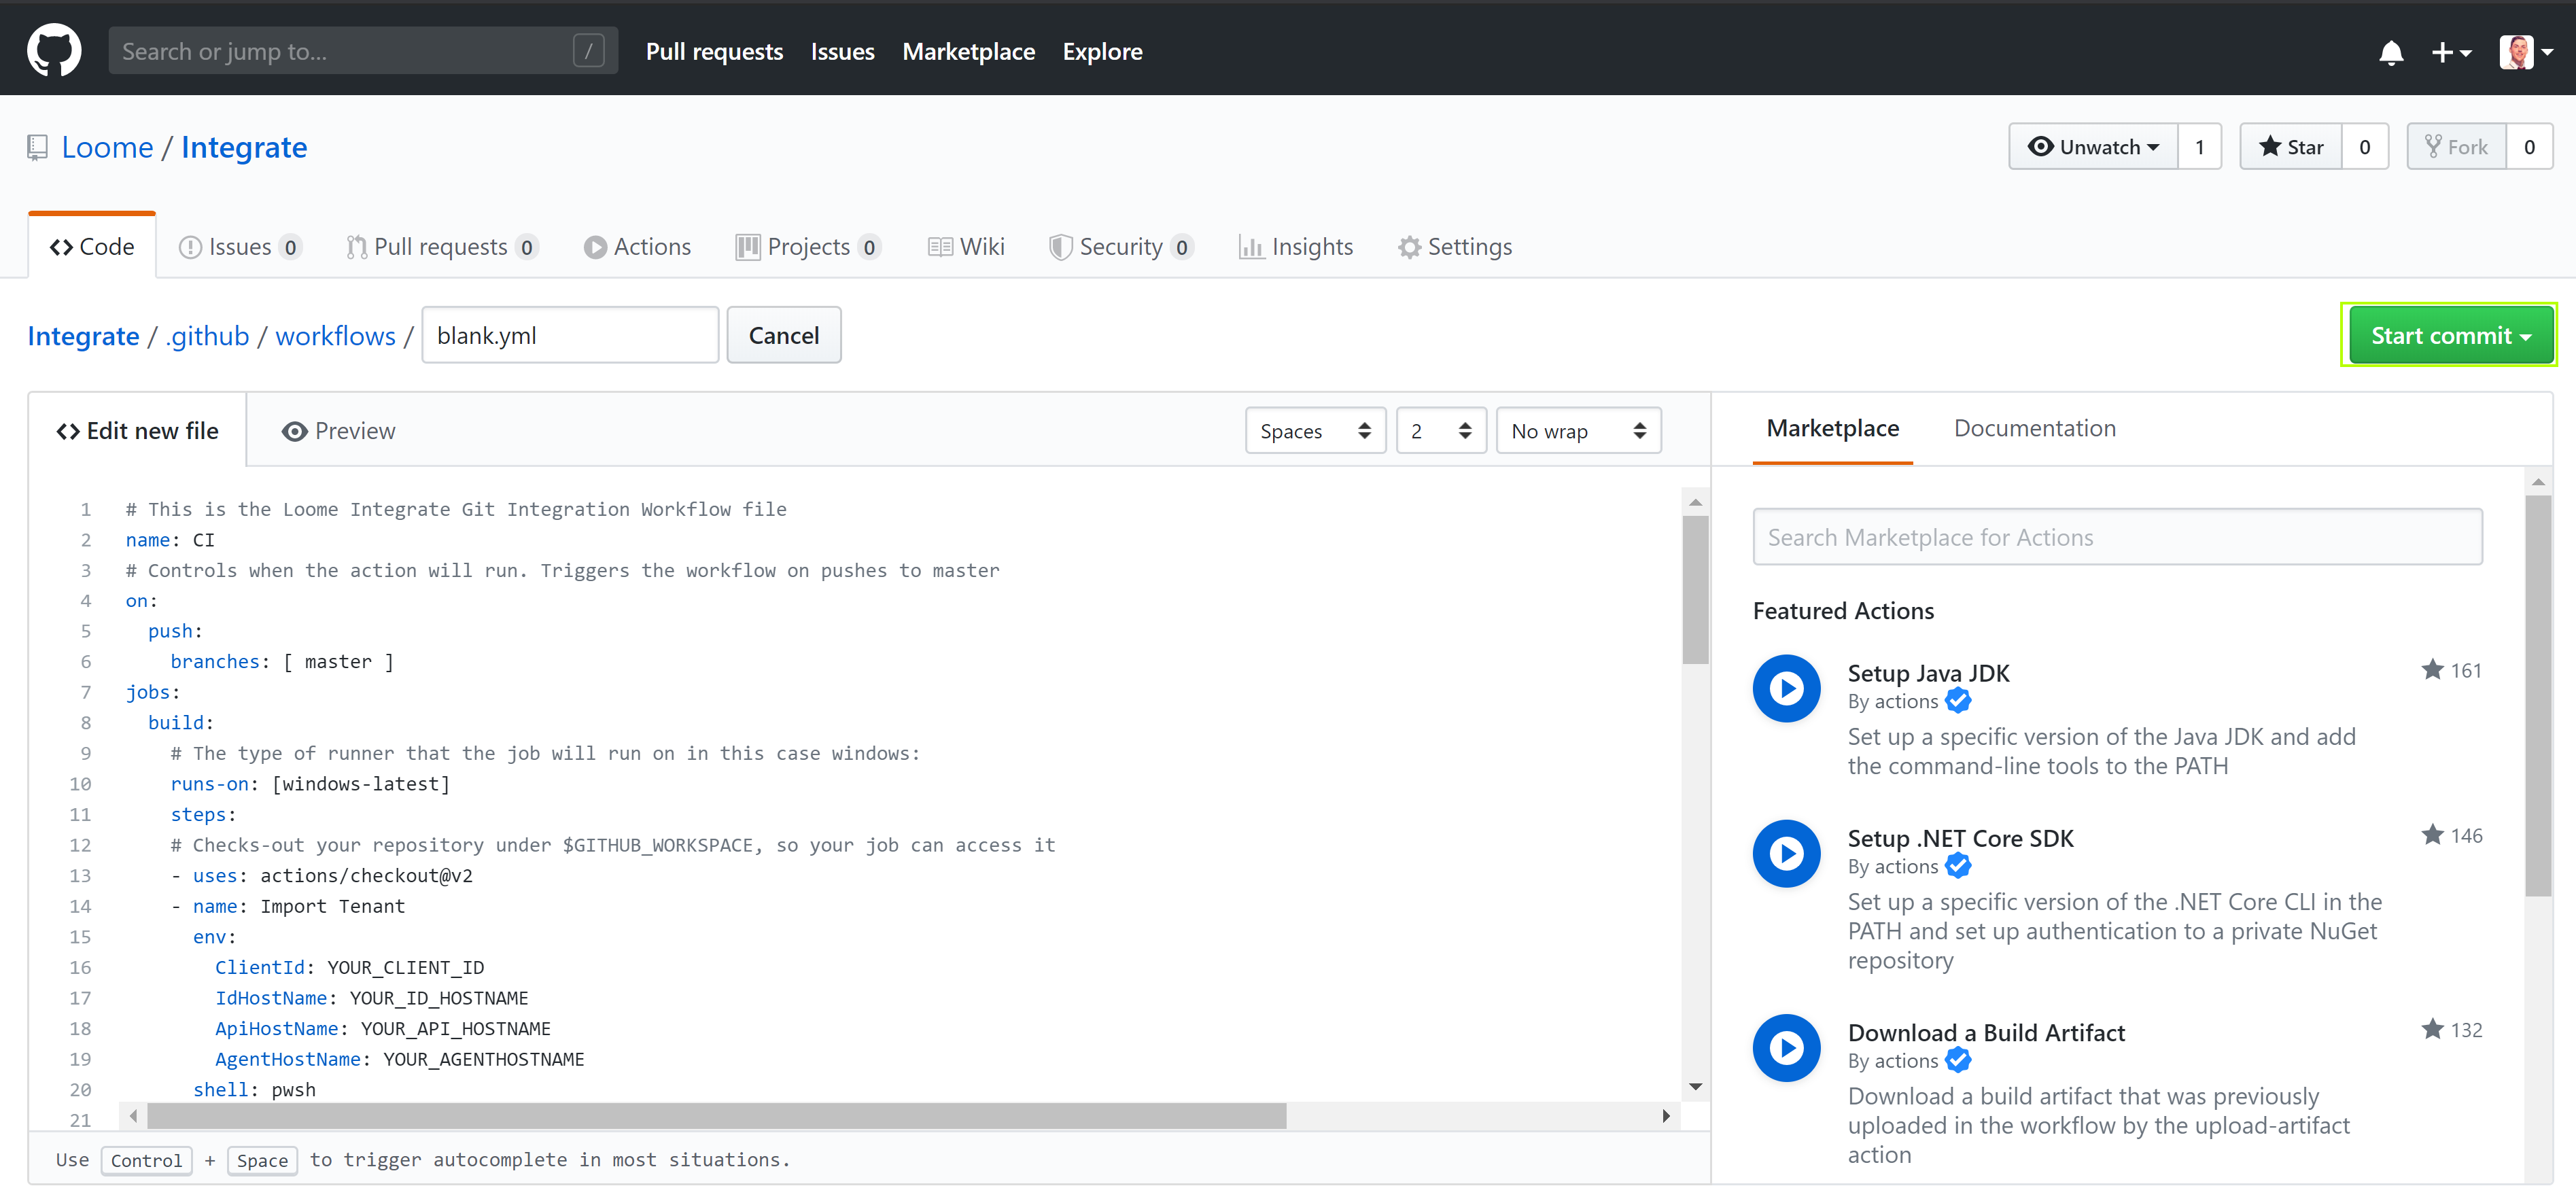Click the repository book icon beside Loome
2576x1203 pixels.
point(37,148)
